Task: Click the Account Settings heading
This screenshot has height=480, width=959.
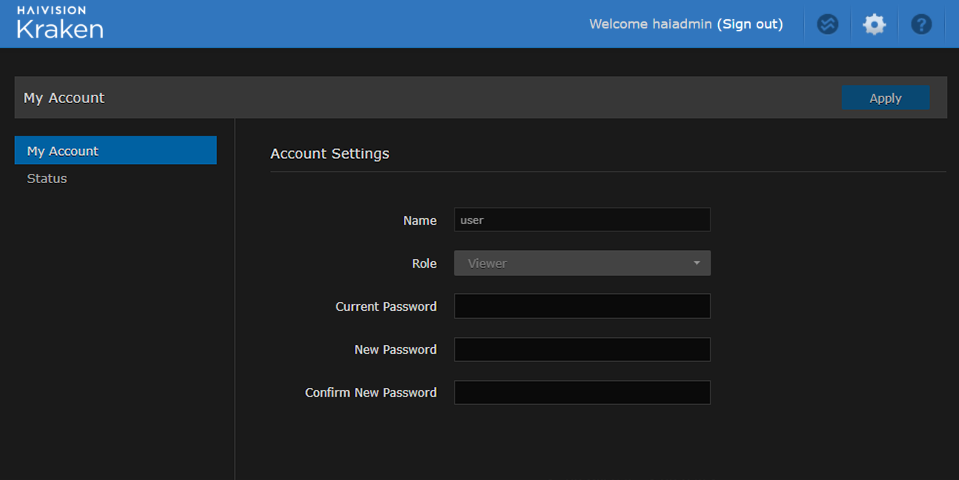Action: [x=329, y=154]
